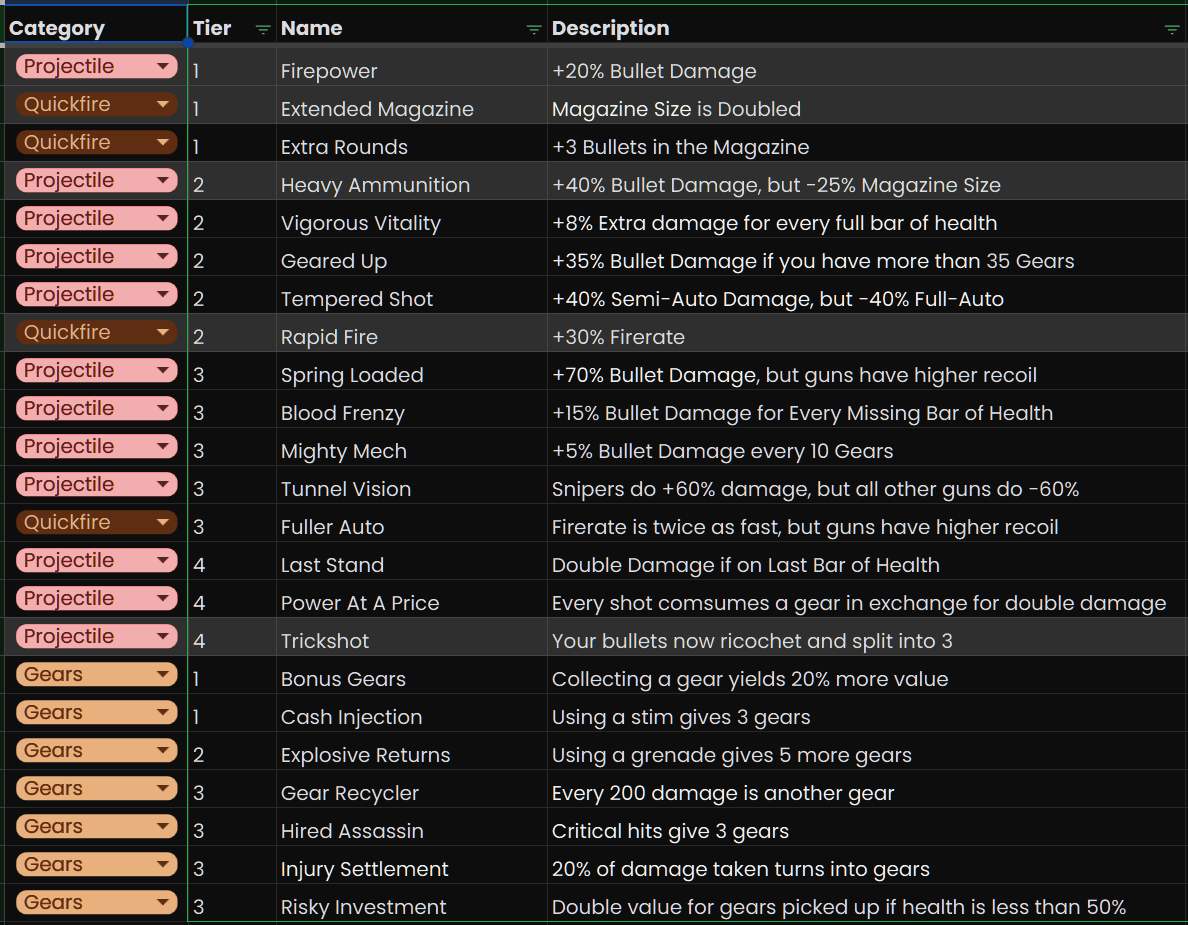Open the Category dropdown for Fuller Auto

coord(162,523)
